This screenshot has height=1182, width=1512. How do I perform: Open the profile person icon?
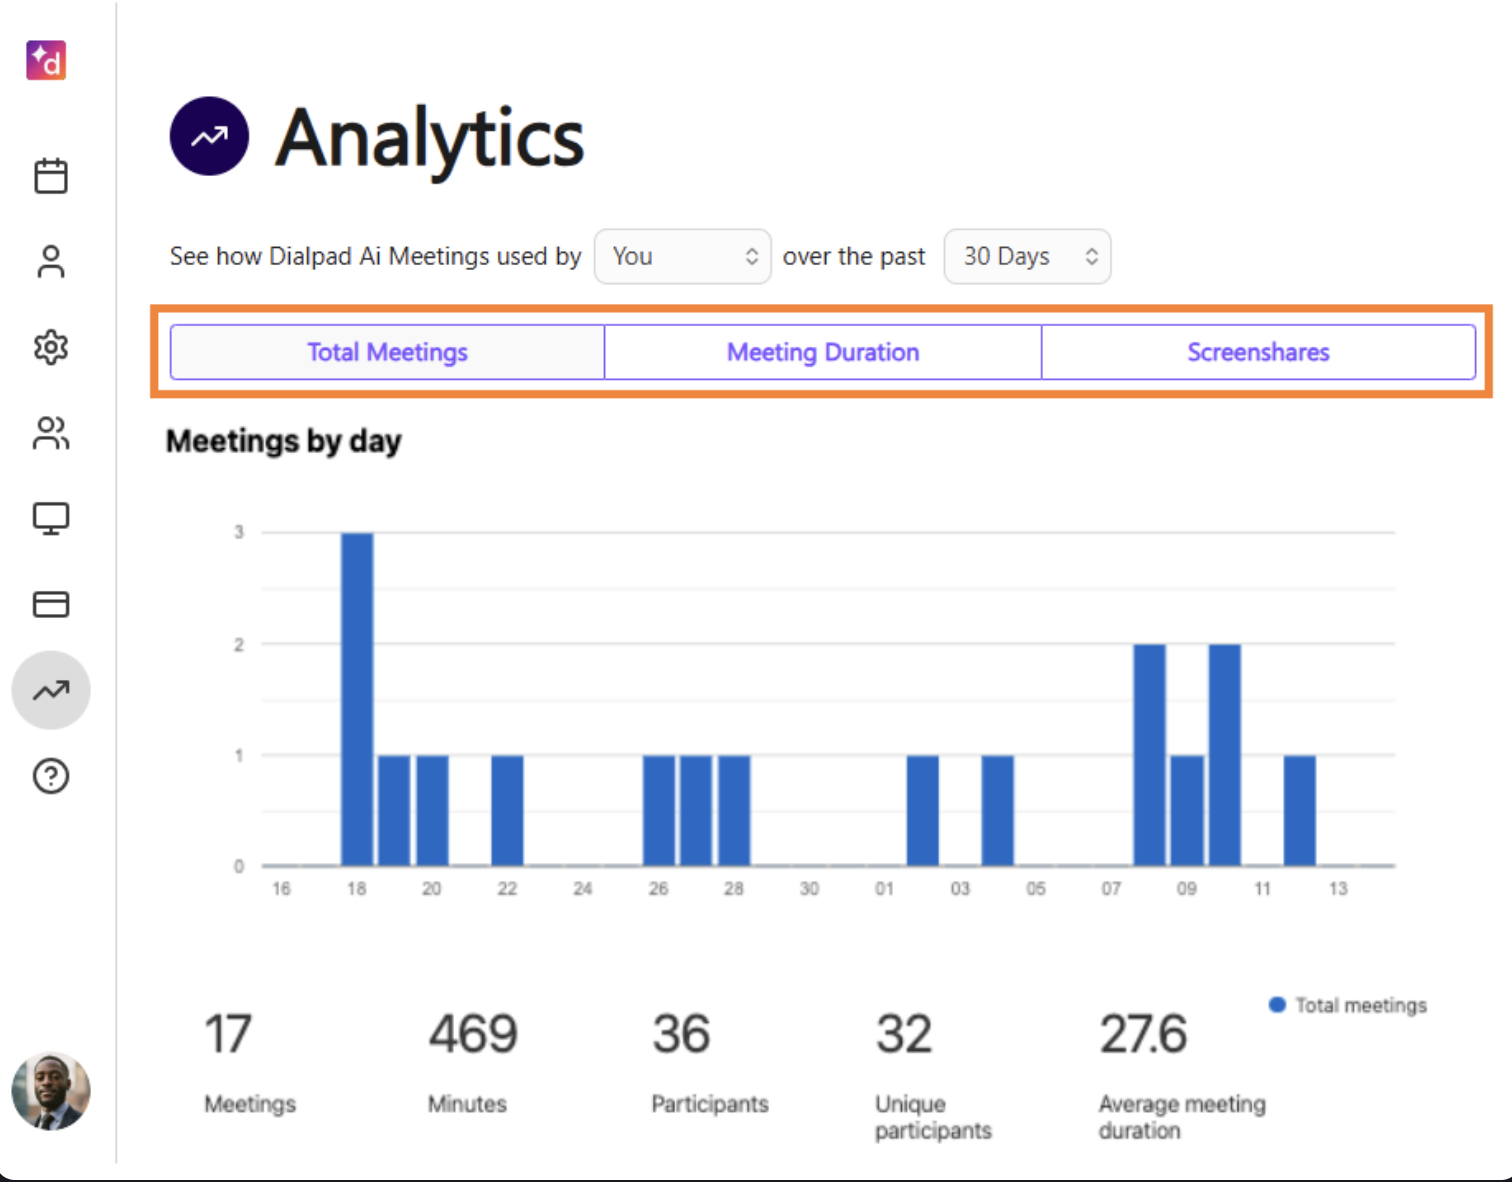tap(51, 262)
